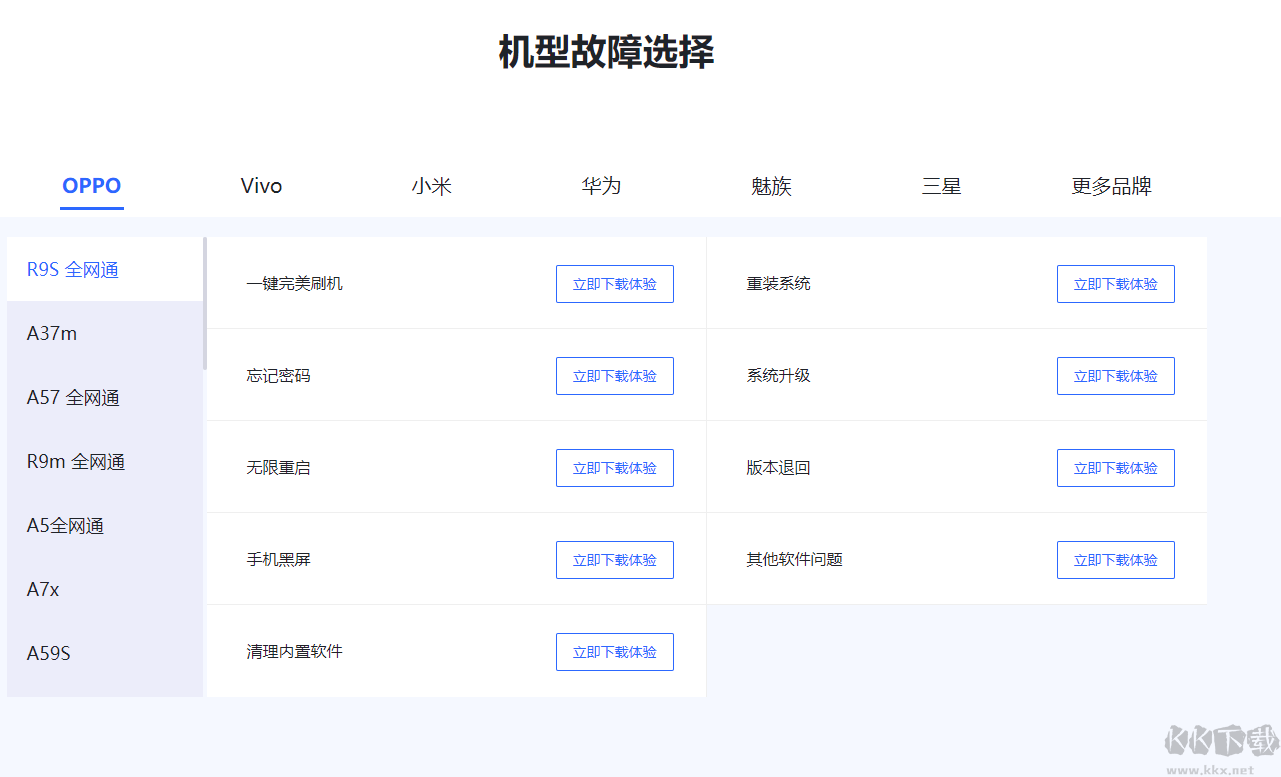The width and height of the screenshot is (1281, 777).
Task: Choose the A37m phone model
Action: click(x=105, y=333)
